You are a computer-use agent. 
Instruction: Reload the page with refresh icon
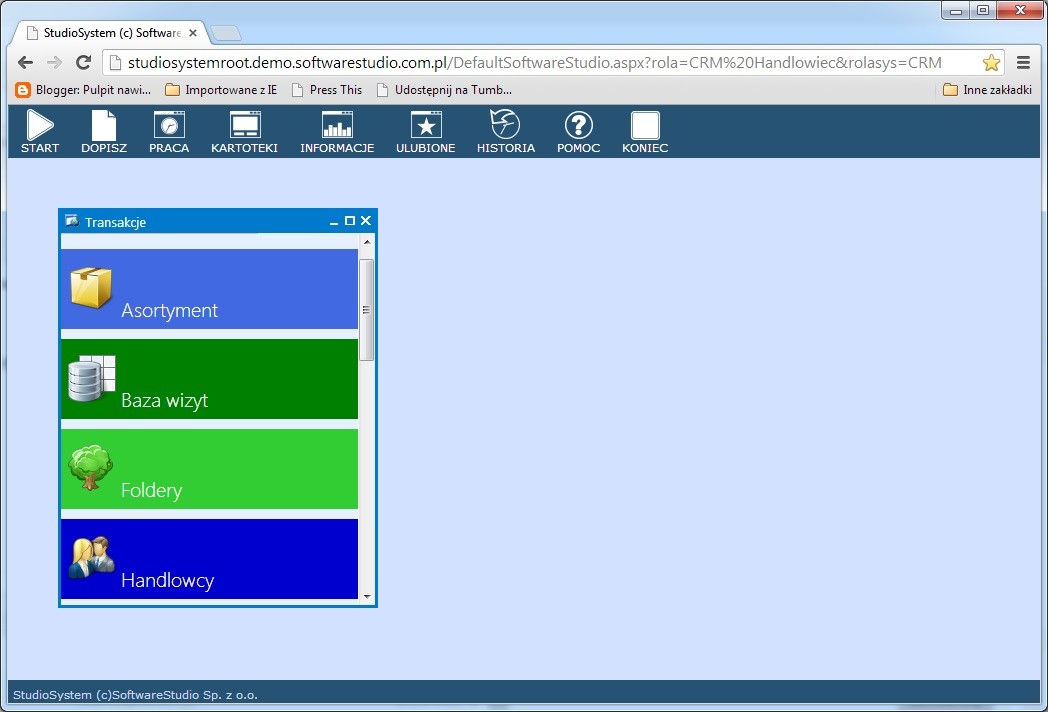coord(84,63)
